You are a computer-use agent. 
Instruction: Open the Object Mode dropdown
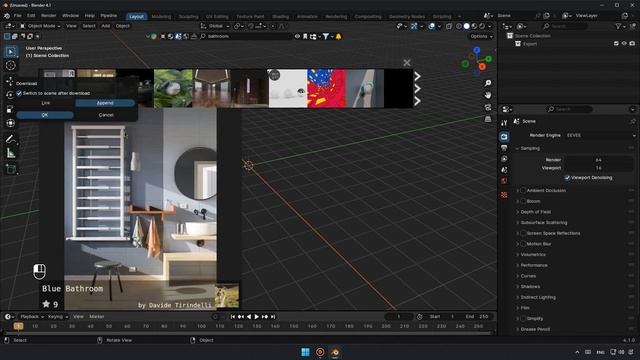[40, 26]
